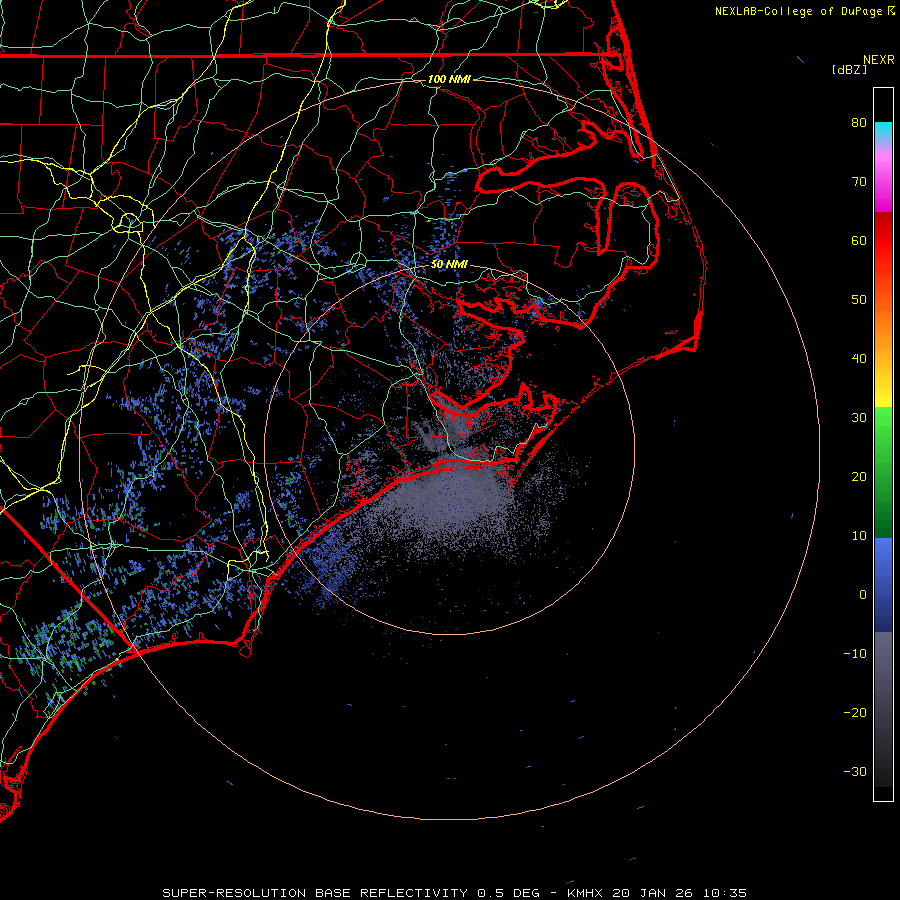
Task: Click the [dBZ] legend unit label
Action: [x=849, y=70]
